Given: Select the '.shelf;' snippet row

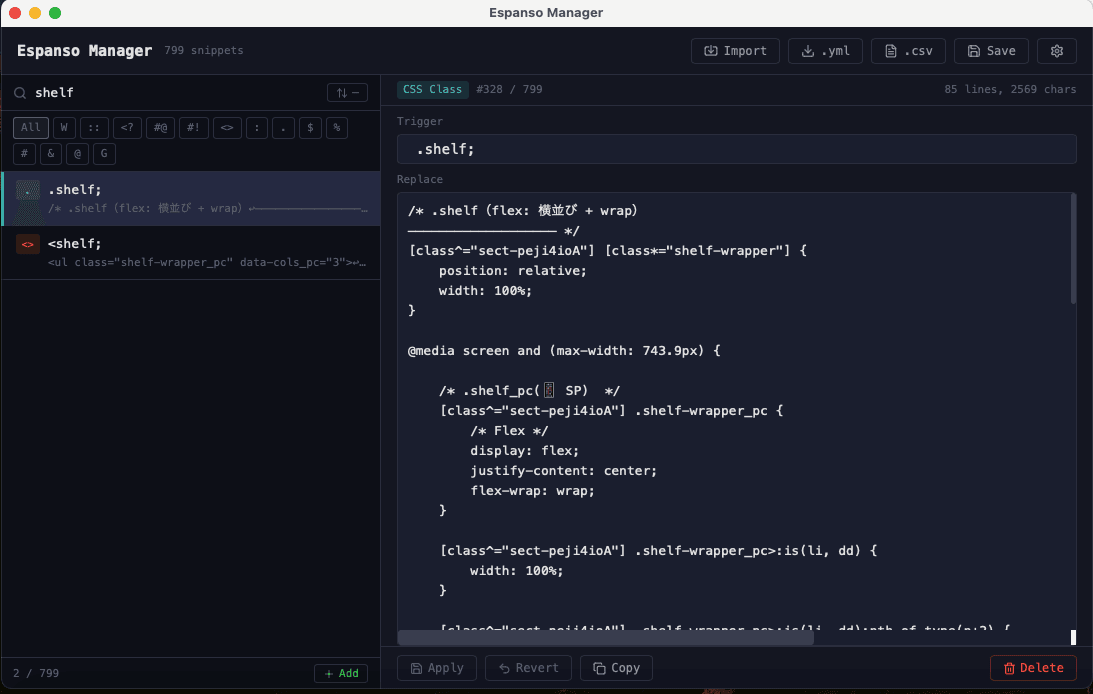Looking at the screenshot, I should pyautogui.click(x=191, y=199).
